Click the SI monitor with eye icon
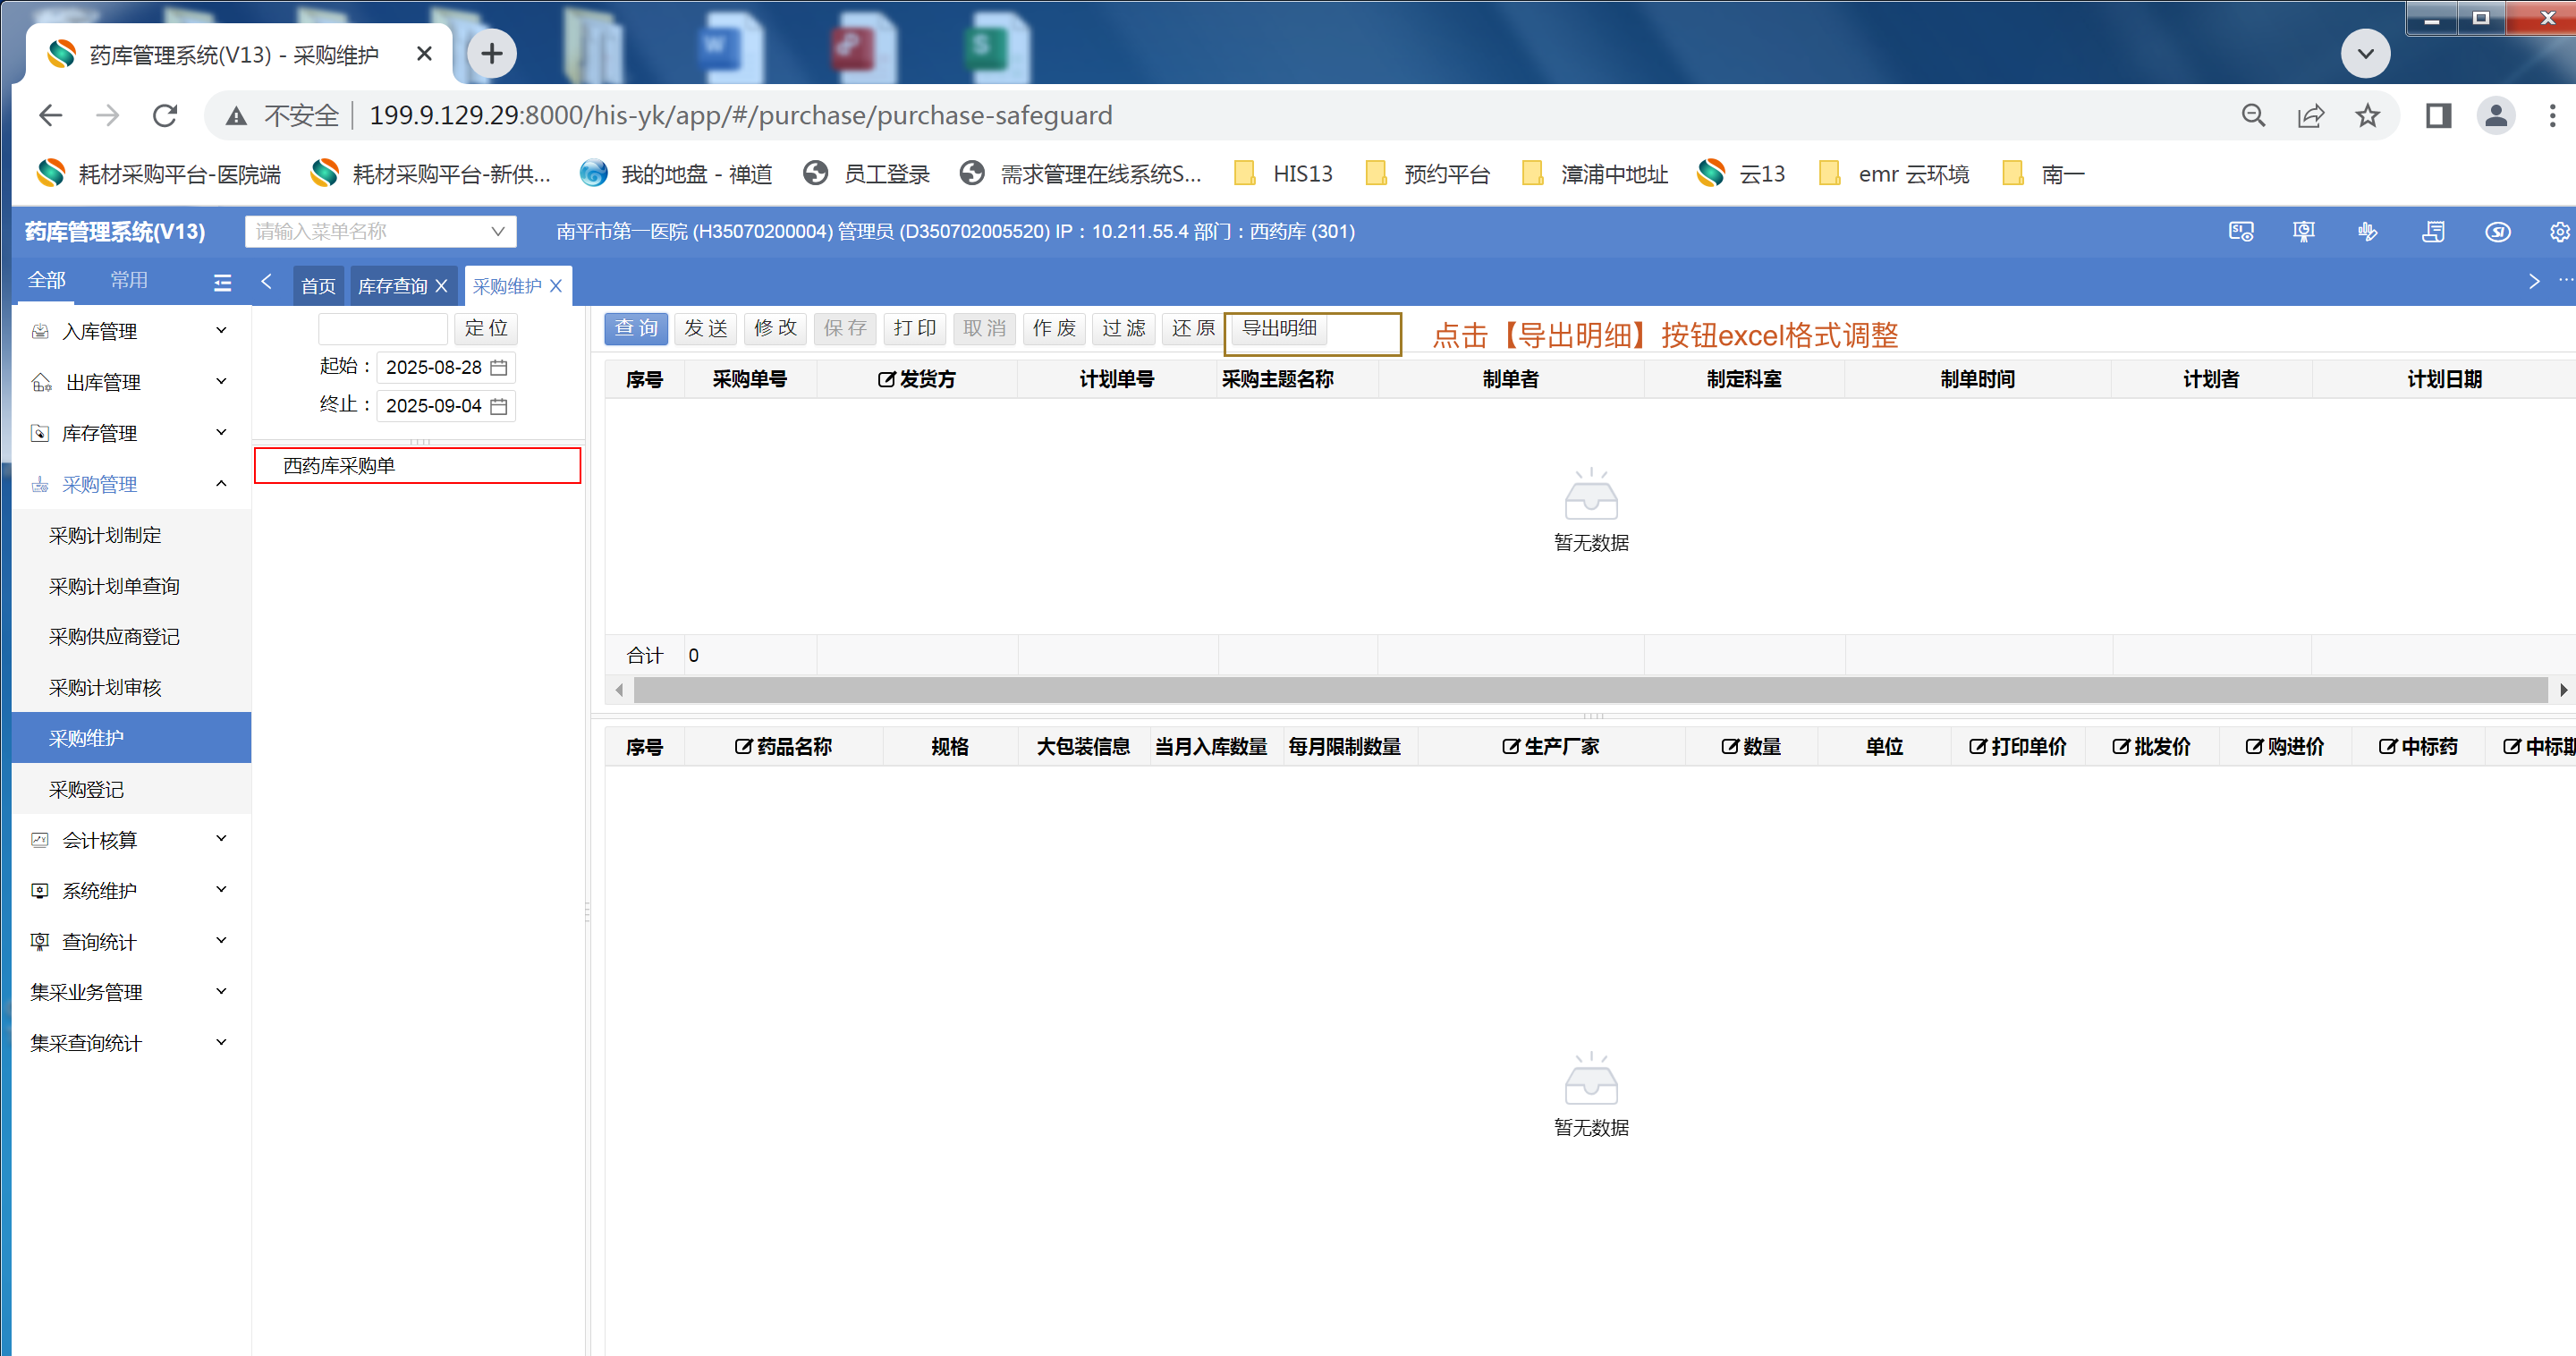Screen dimensions: 2576x1356 coord(2240,232)
